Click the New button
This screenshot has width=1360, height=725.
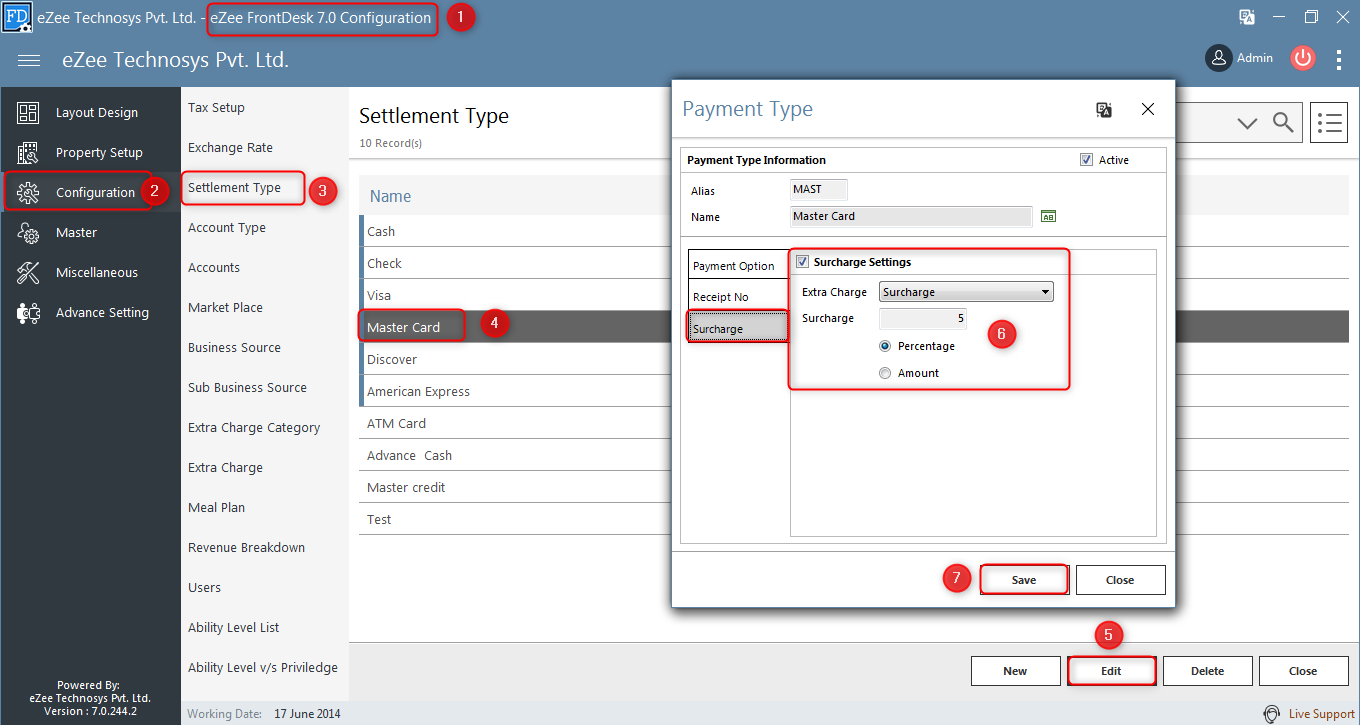click(1015, 671)
